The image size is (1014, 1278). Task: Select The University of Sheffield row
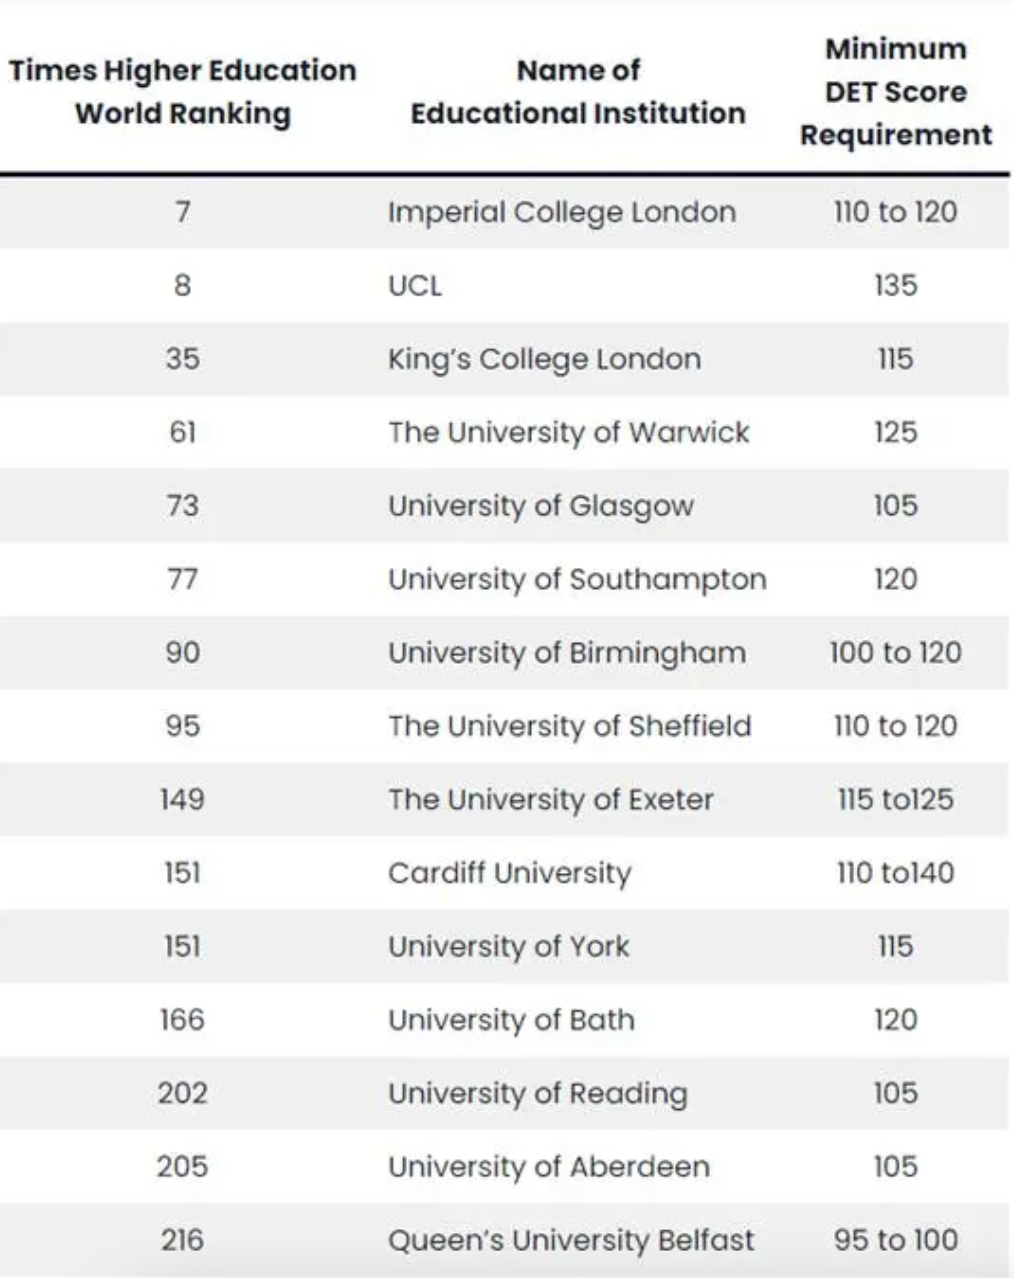569,726
